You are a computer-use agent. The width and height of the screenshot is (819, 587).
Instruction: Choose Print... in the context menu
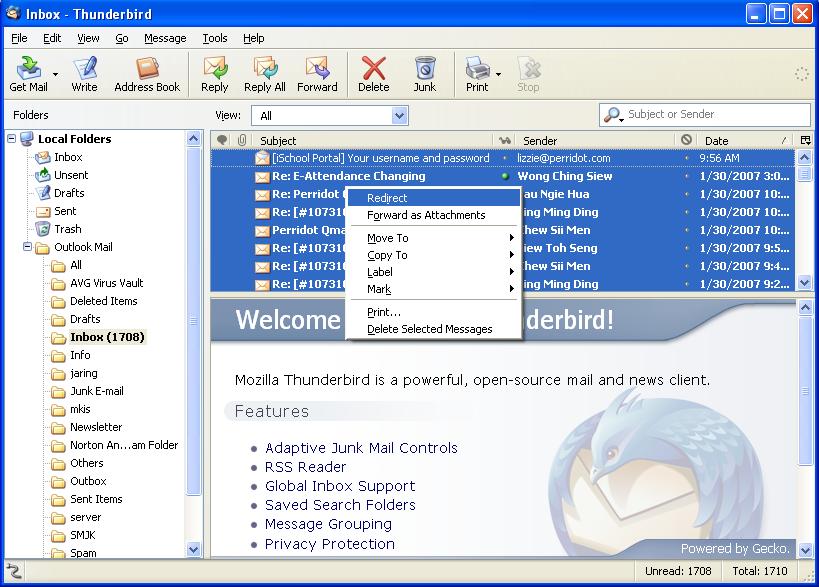point(434,312)
